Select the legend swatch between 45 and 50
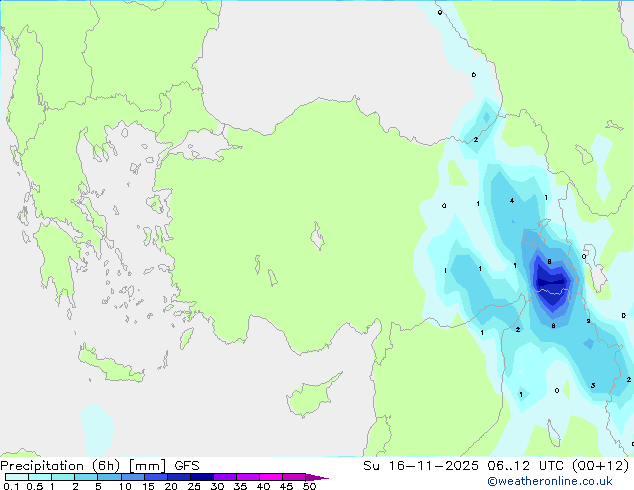 click(x=294, y=477)
